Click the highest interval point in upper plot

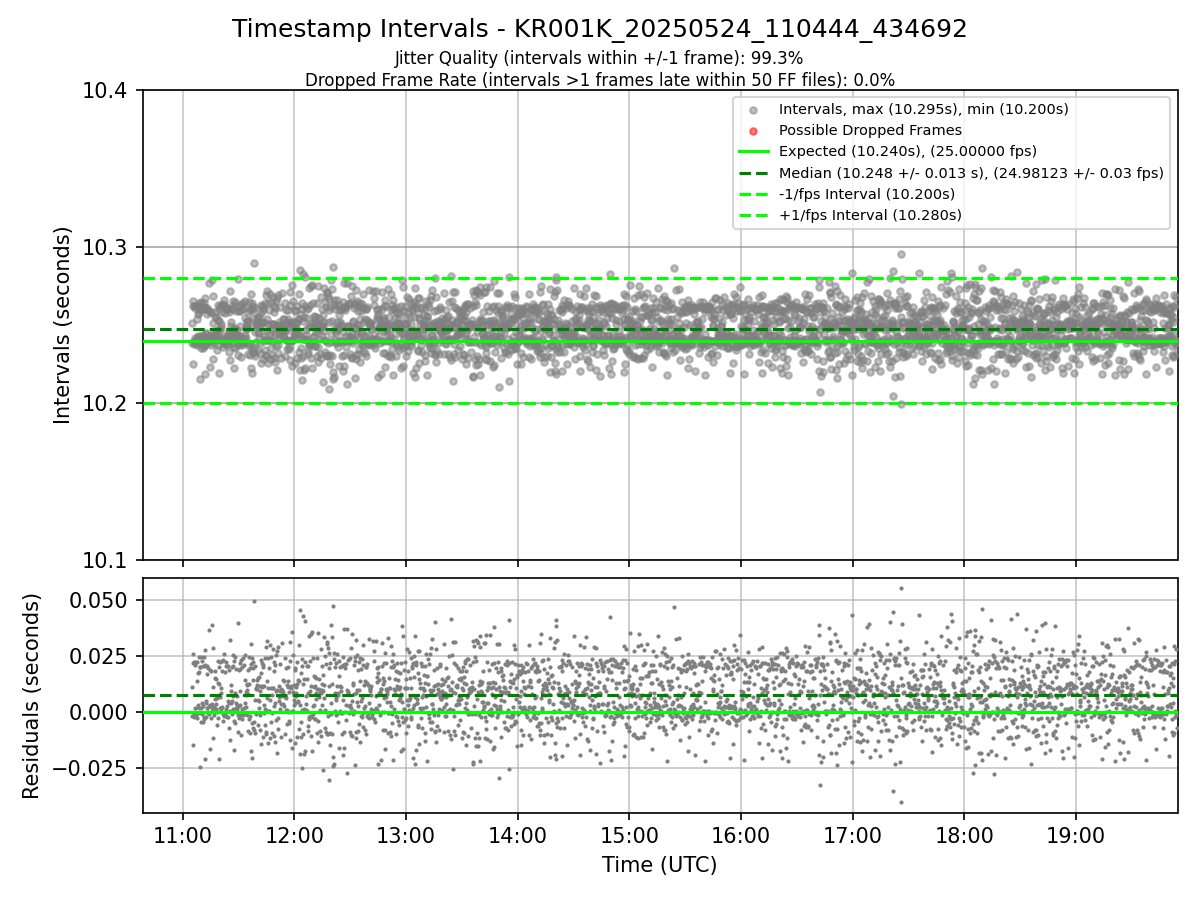point(901,255)
